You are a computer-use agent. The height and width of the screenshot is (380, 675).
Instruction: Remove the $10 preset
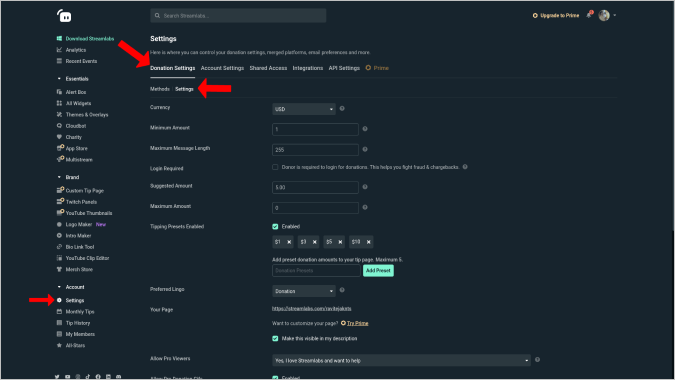(x=368, y=242)
